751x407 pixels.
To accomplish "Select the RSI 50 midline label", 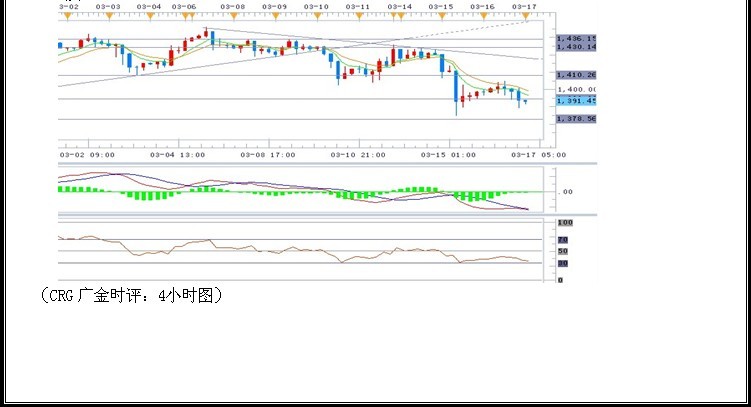I will 563,251.
